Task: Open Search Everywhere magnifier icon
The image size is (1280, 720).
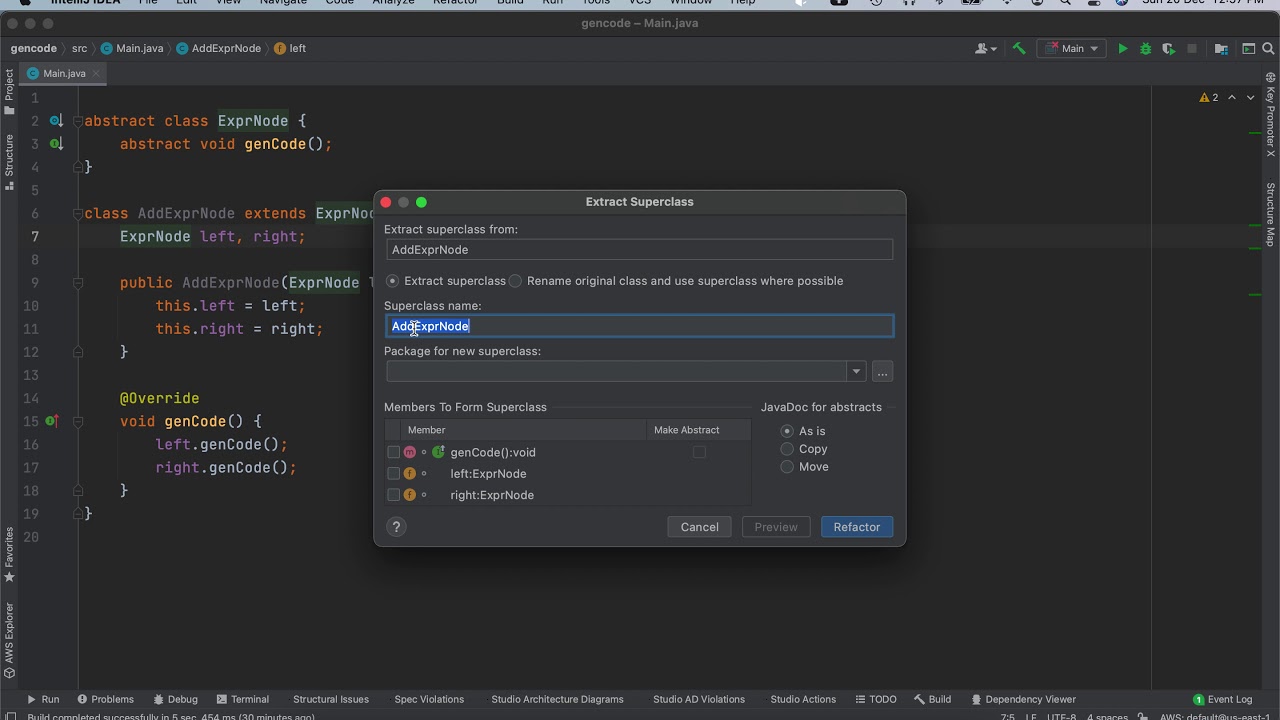Action: (1270, 48)
